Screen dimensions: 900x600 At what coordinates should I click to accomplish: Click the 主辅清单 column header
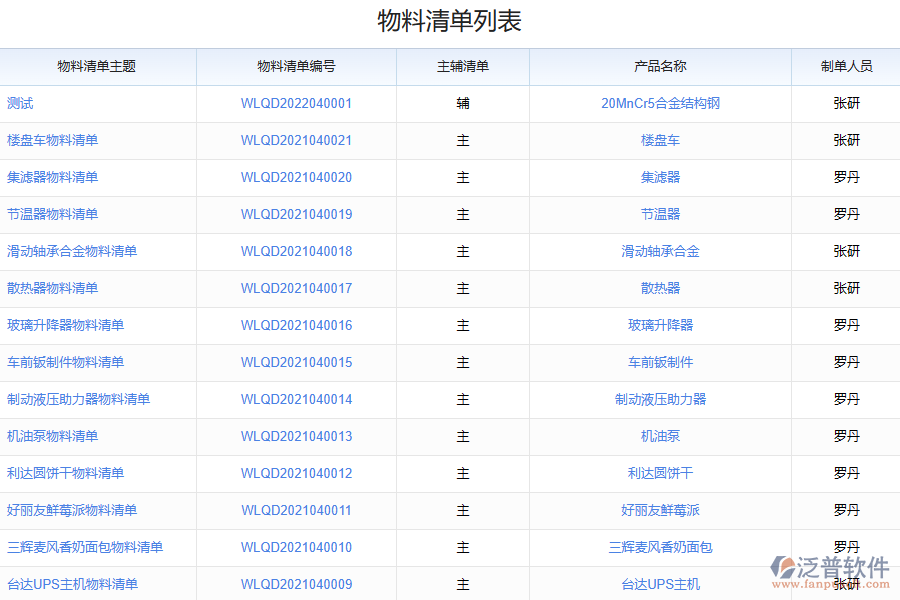tap(462, 66)
